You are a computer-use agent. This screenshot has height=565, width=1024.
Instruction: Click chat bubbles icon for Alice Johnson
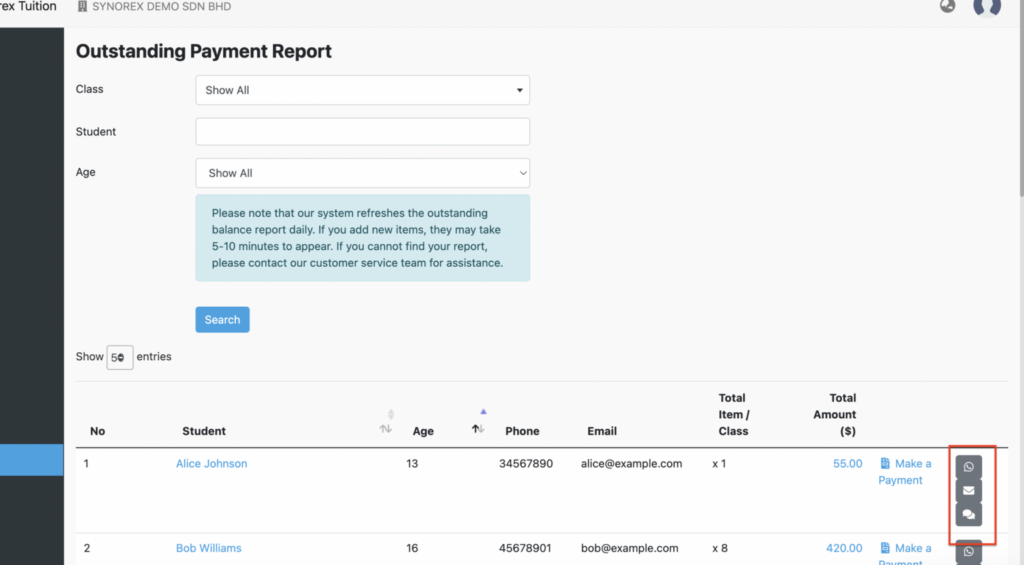point(968,515)
